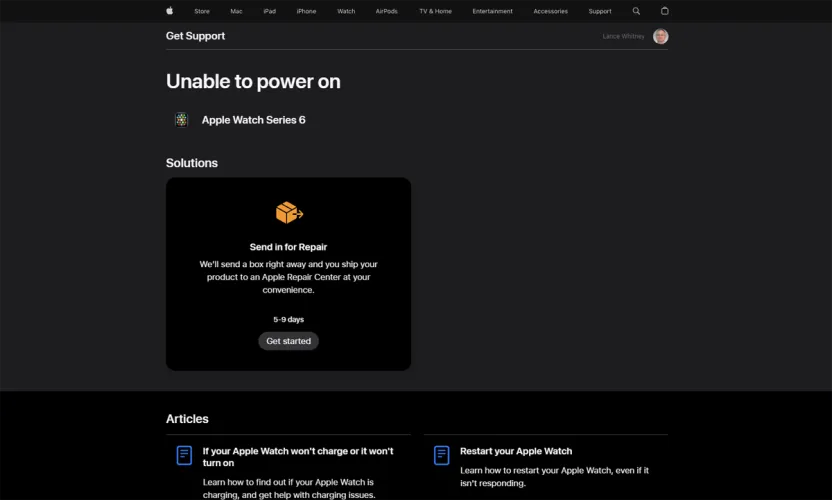Open the Store menu

[202, 11]
